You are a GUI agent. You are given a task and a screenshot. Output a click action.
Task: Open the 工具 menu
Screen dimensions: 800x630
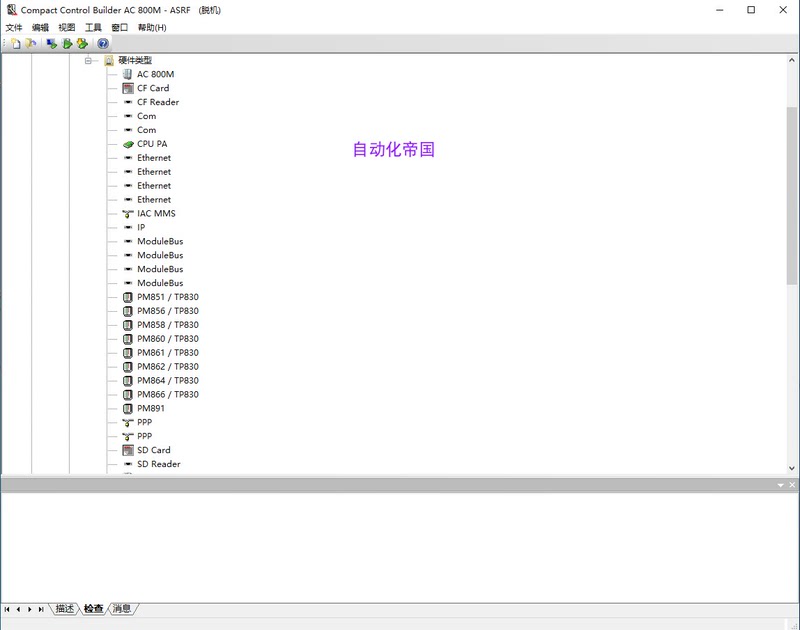(x=93, y=28)
